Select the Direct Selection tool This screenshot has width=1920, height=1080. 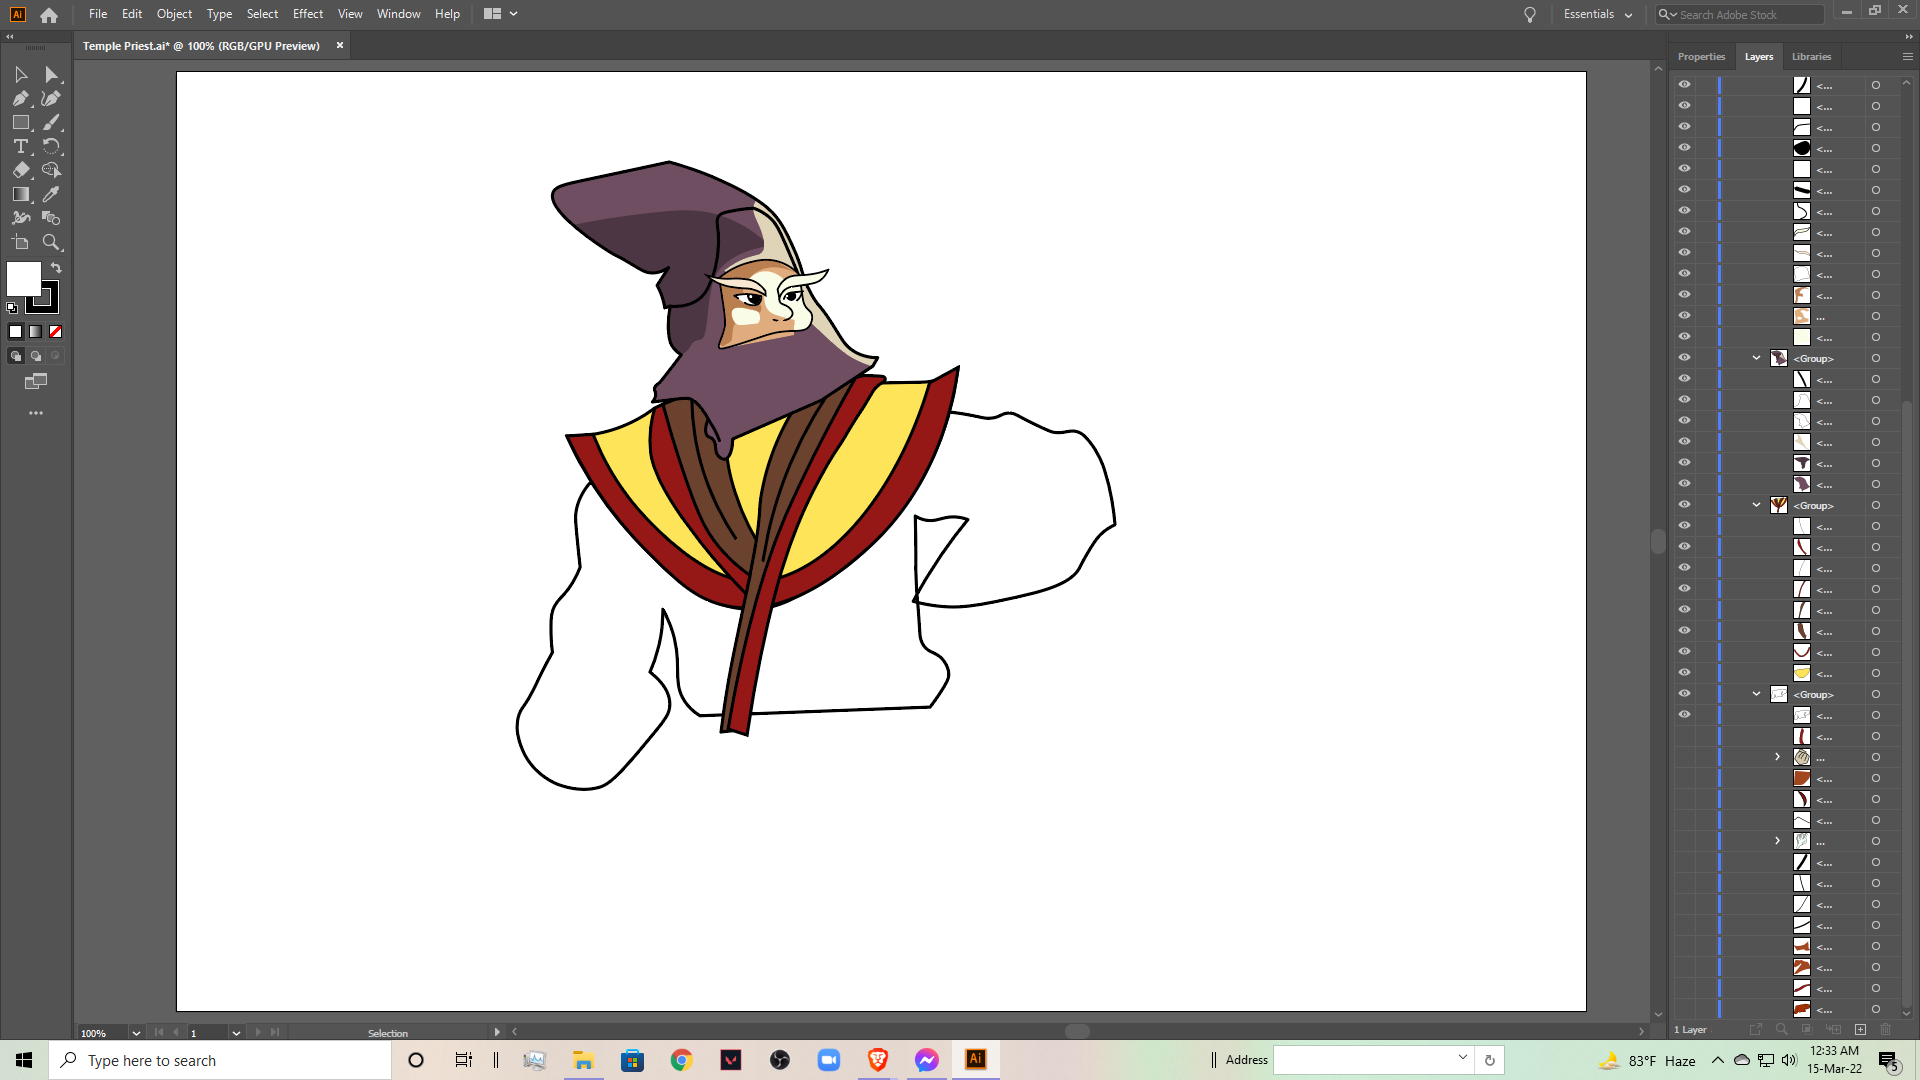(x=52, y=75)
